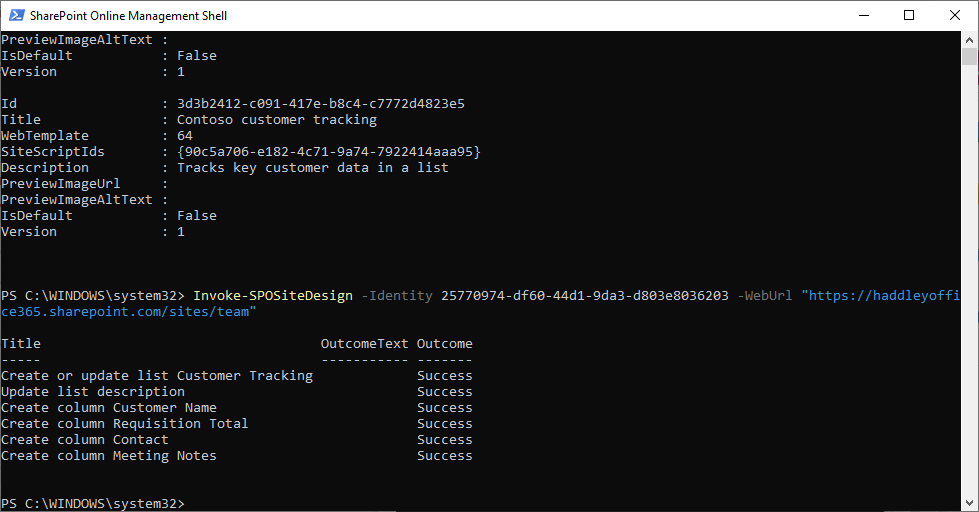Minimize the SharePoint Online Management Shell window
The image size is (979, 512).
point(862,16)
